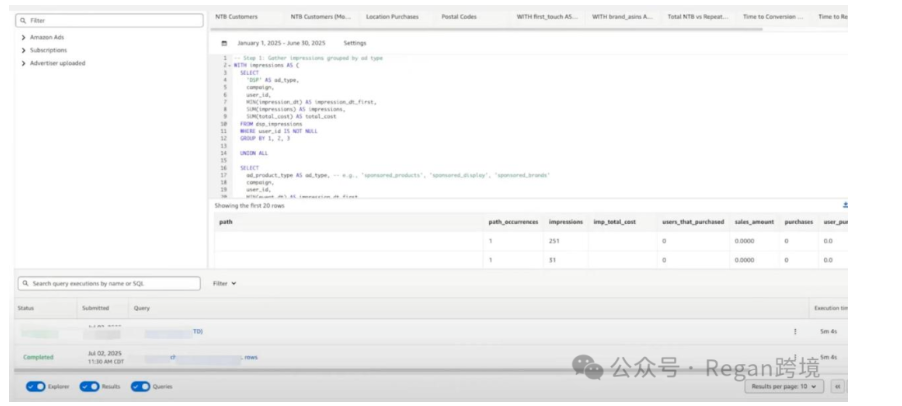The height and width of the screenshot is (406, 902).
Task: Expand the Subscriptions tree node
Action: tap(23, 50)
